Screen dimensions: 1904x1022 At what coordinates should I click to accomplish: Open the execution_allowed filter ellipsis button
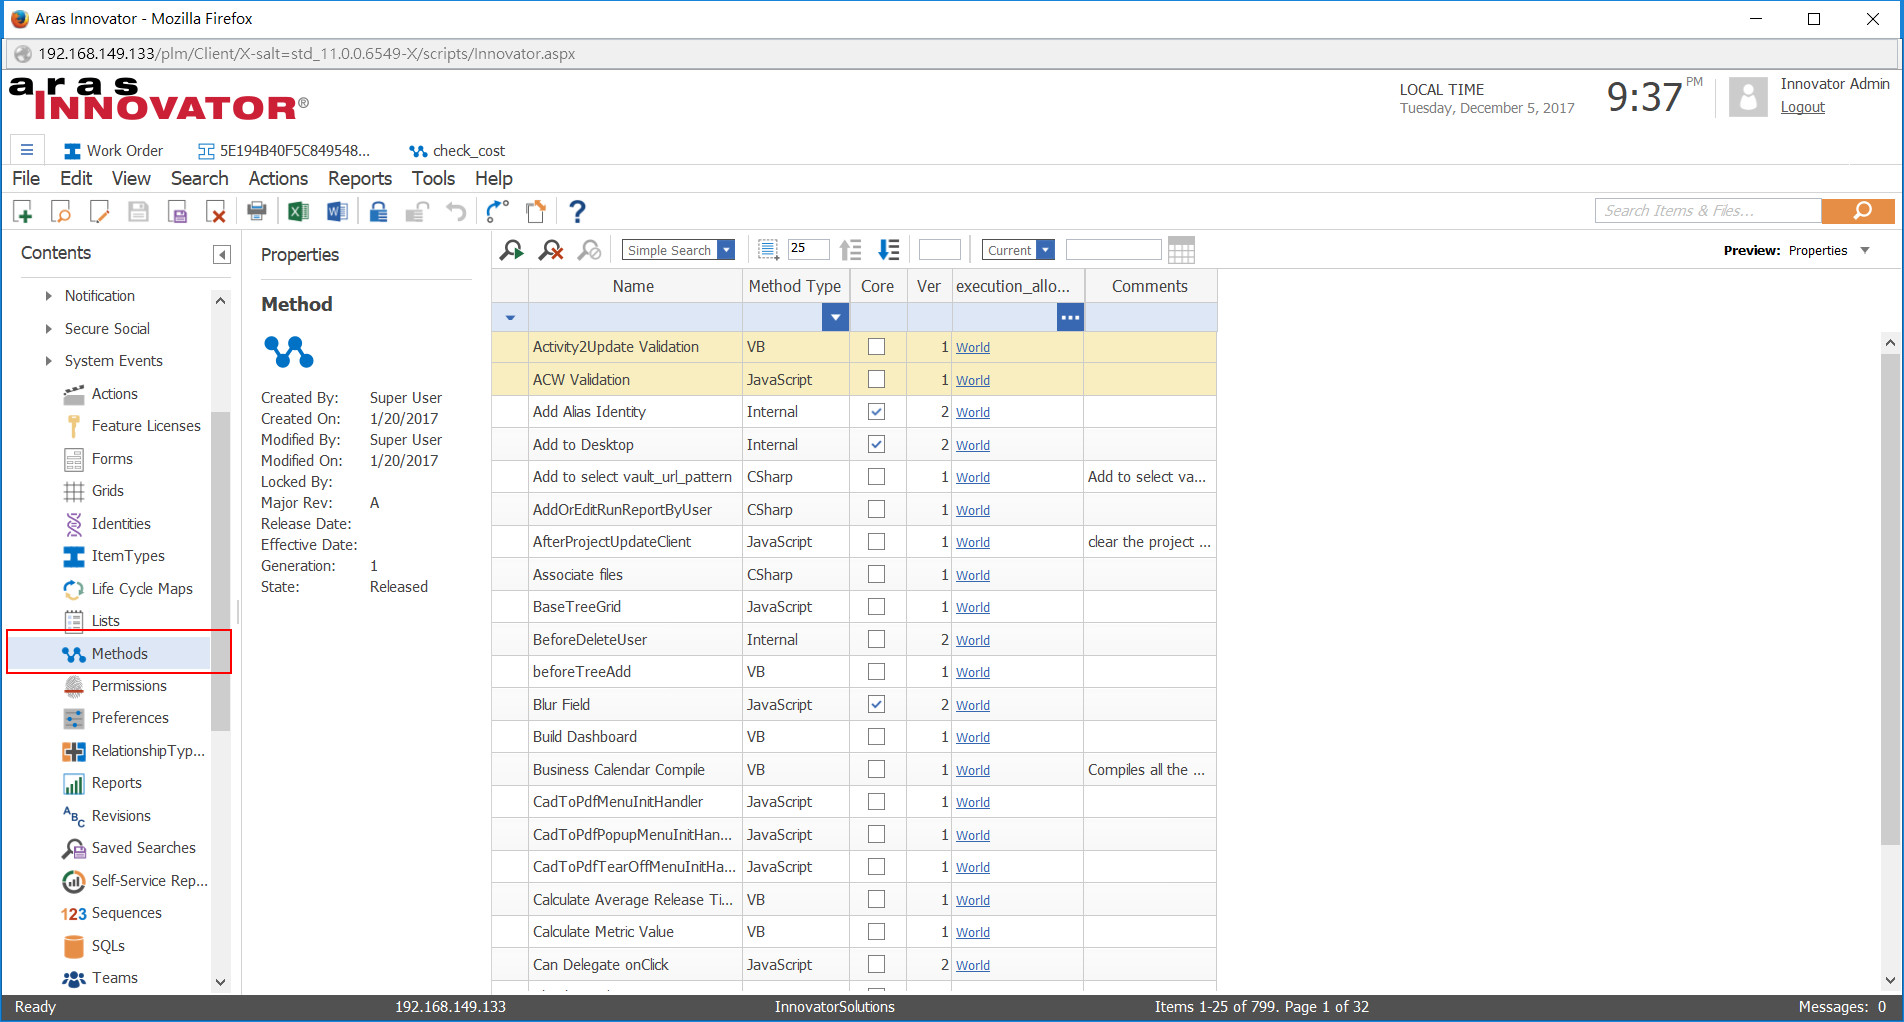(1070, 317)
